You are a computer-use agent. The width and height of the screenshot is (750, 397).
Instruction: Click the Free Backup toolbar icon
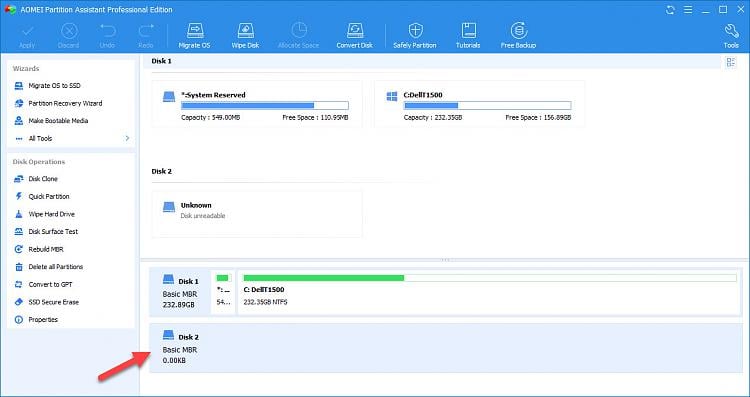pyautogui.click(x=518, y=35)
